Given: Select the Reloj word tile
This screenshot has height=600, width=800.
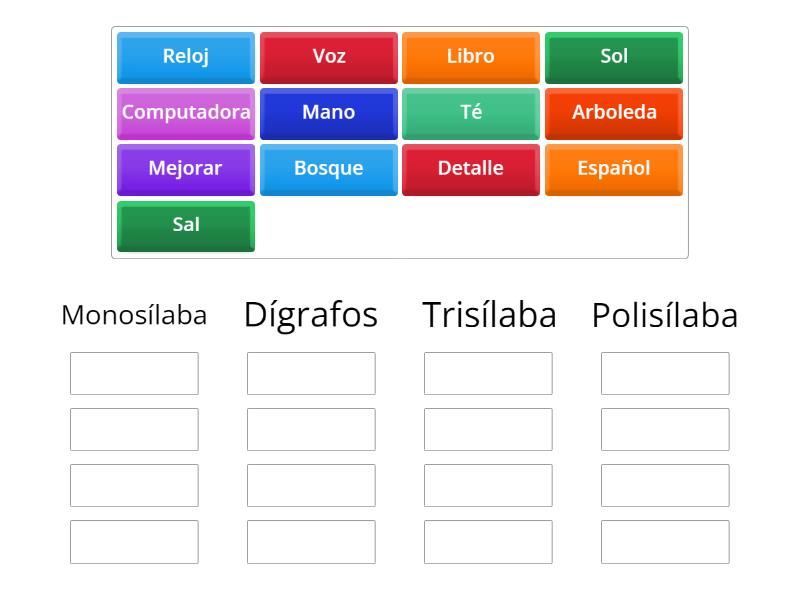Looking at the screenshot, I should click(185, 57).
